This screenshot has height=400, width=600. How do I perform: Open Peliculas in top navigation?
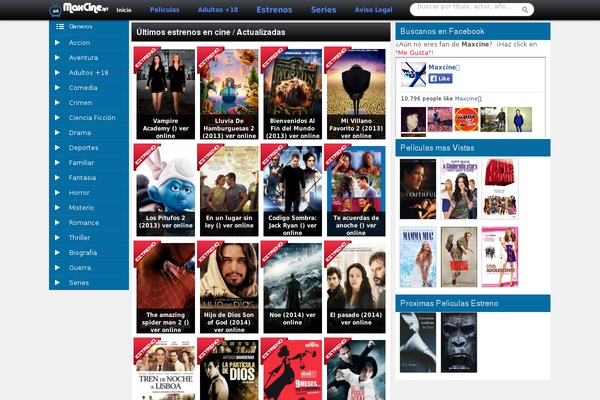click(165, 10)
